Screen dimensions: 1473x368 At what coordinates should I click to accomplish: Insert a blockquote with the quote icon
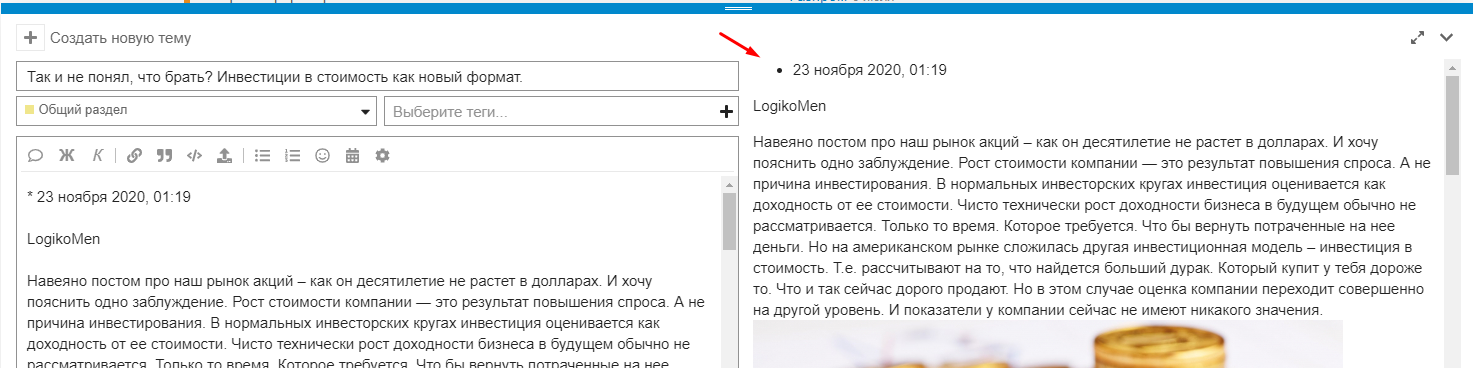[165, 155]
